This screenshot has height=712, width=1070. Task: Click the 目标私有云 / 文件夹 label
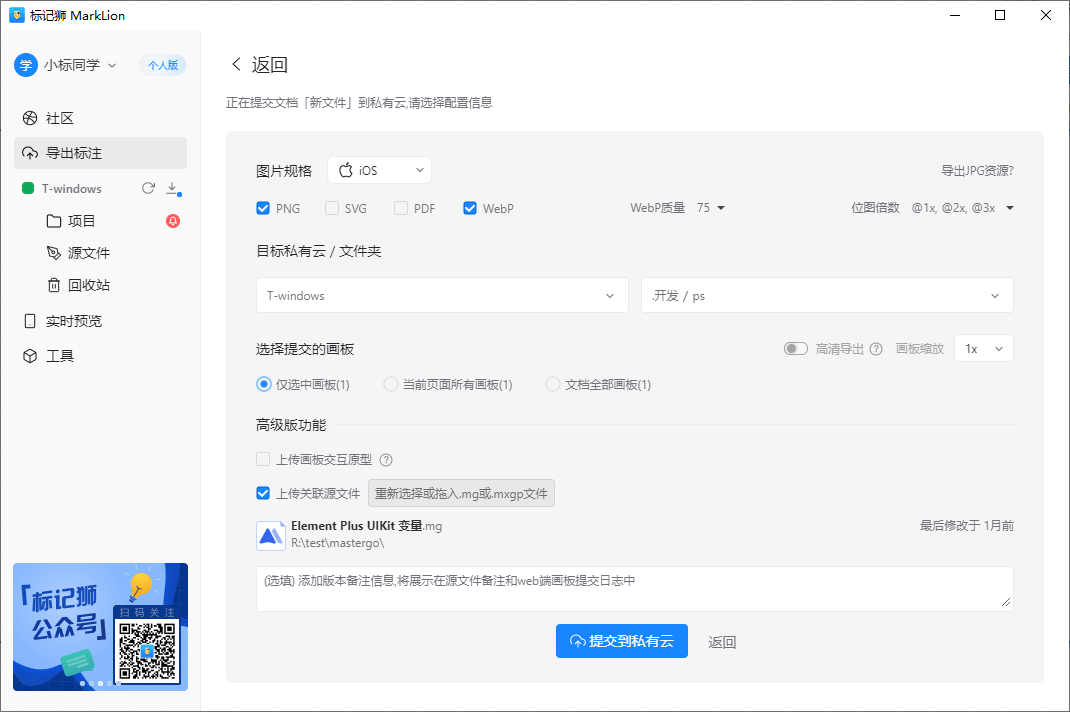pos(319,251)
